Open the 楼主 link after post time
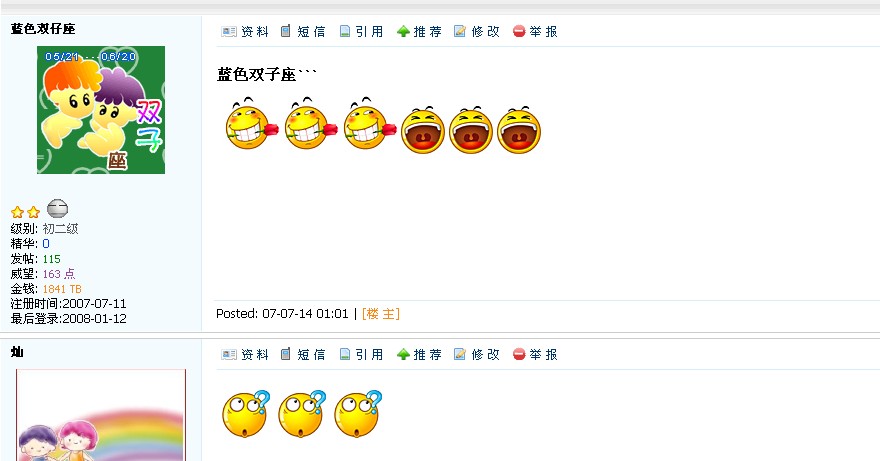The height and width of the screenshot is (461, 880). tap(381, 314)
